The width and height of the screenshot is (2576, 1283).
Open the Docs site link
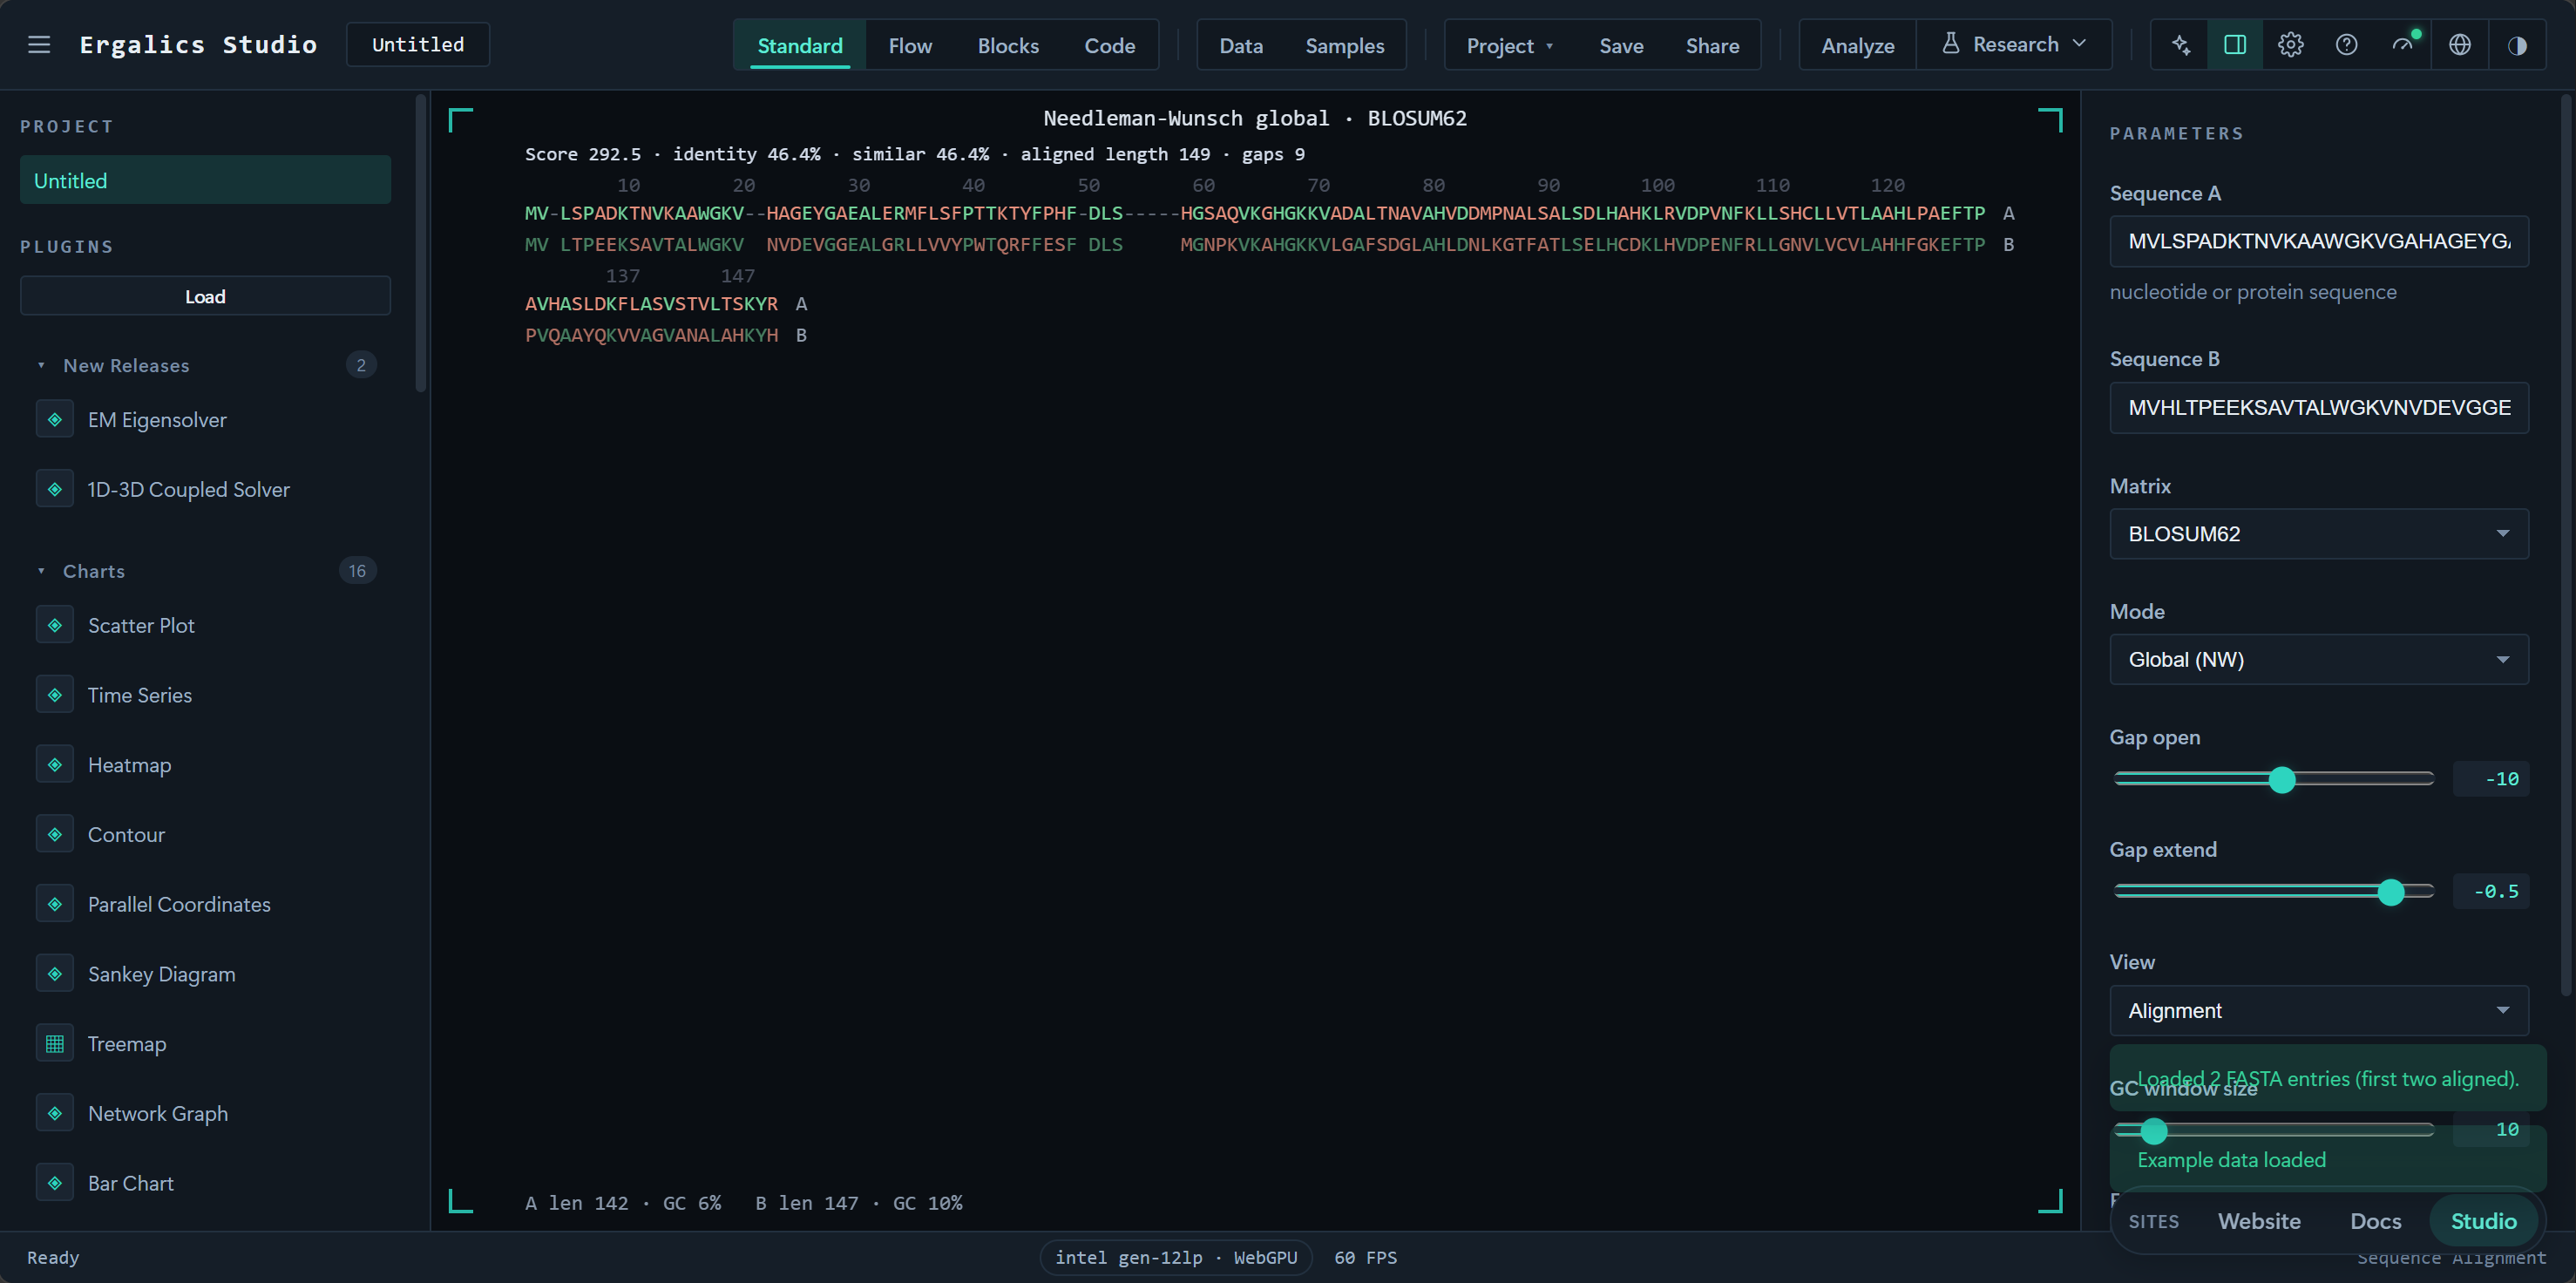[2375, 1221]
